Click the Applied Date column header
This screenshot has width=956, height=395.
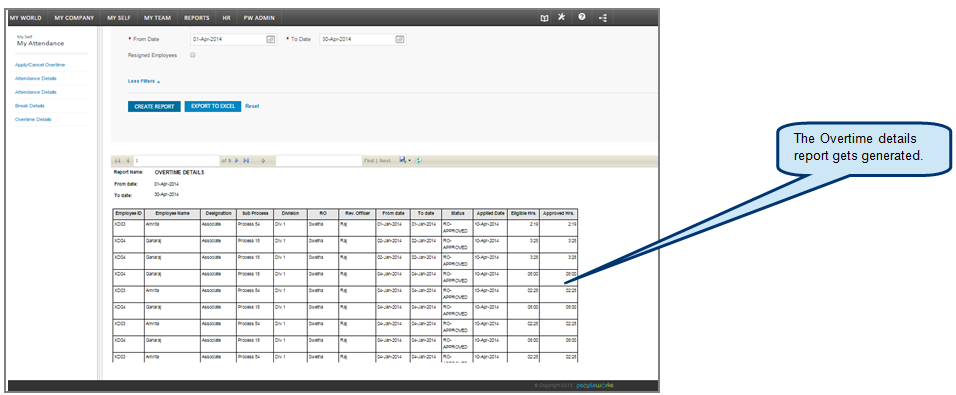point(491,213)
